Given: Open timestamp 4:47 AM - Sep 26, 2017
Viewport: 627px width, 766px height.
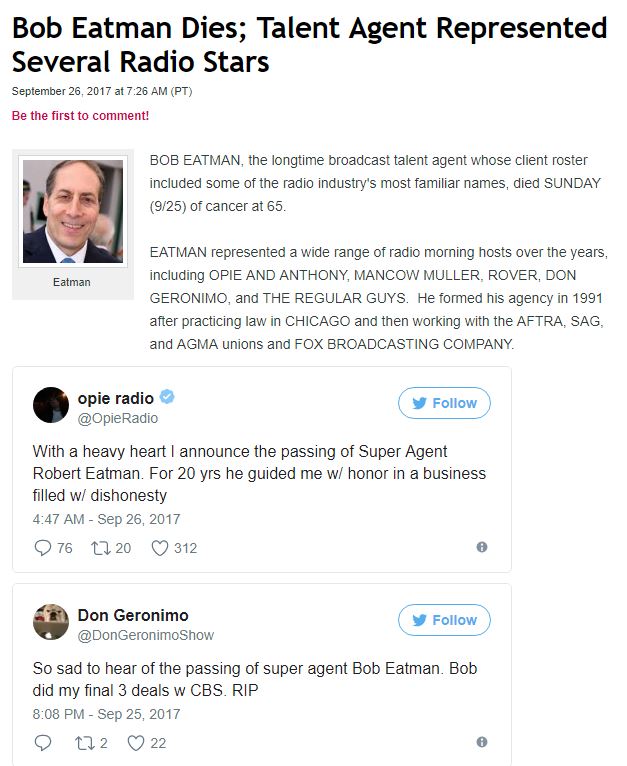Looking at the screenshot, I should [x=107, y=519].
